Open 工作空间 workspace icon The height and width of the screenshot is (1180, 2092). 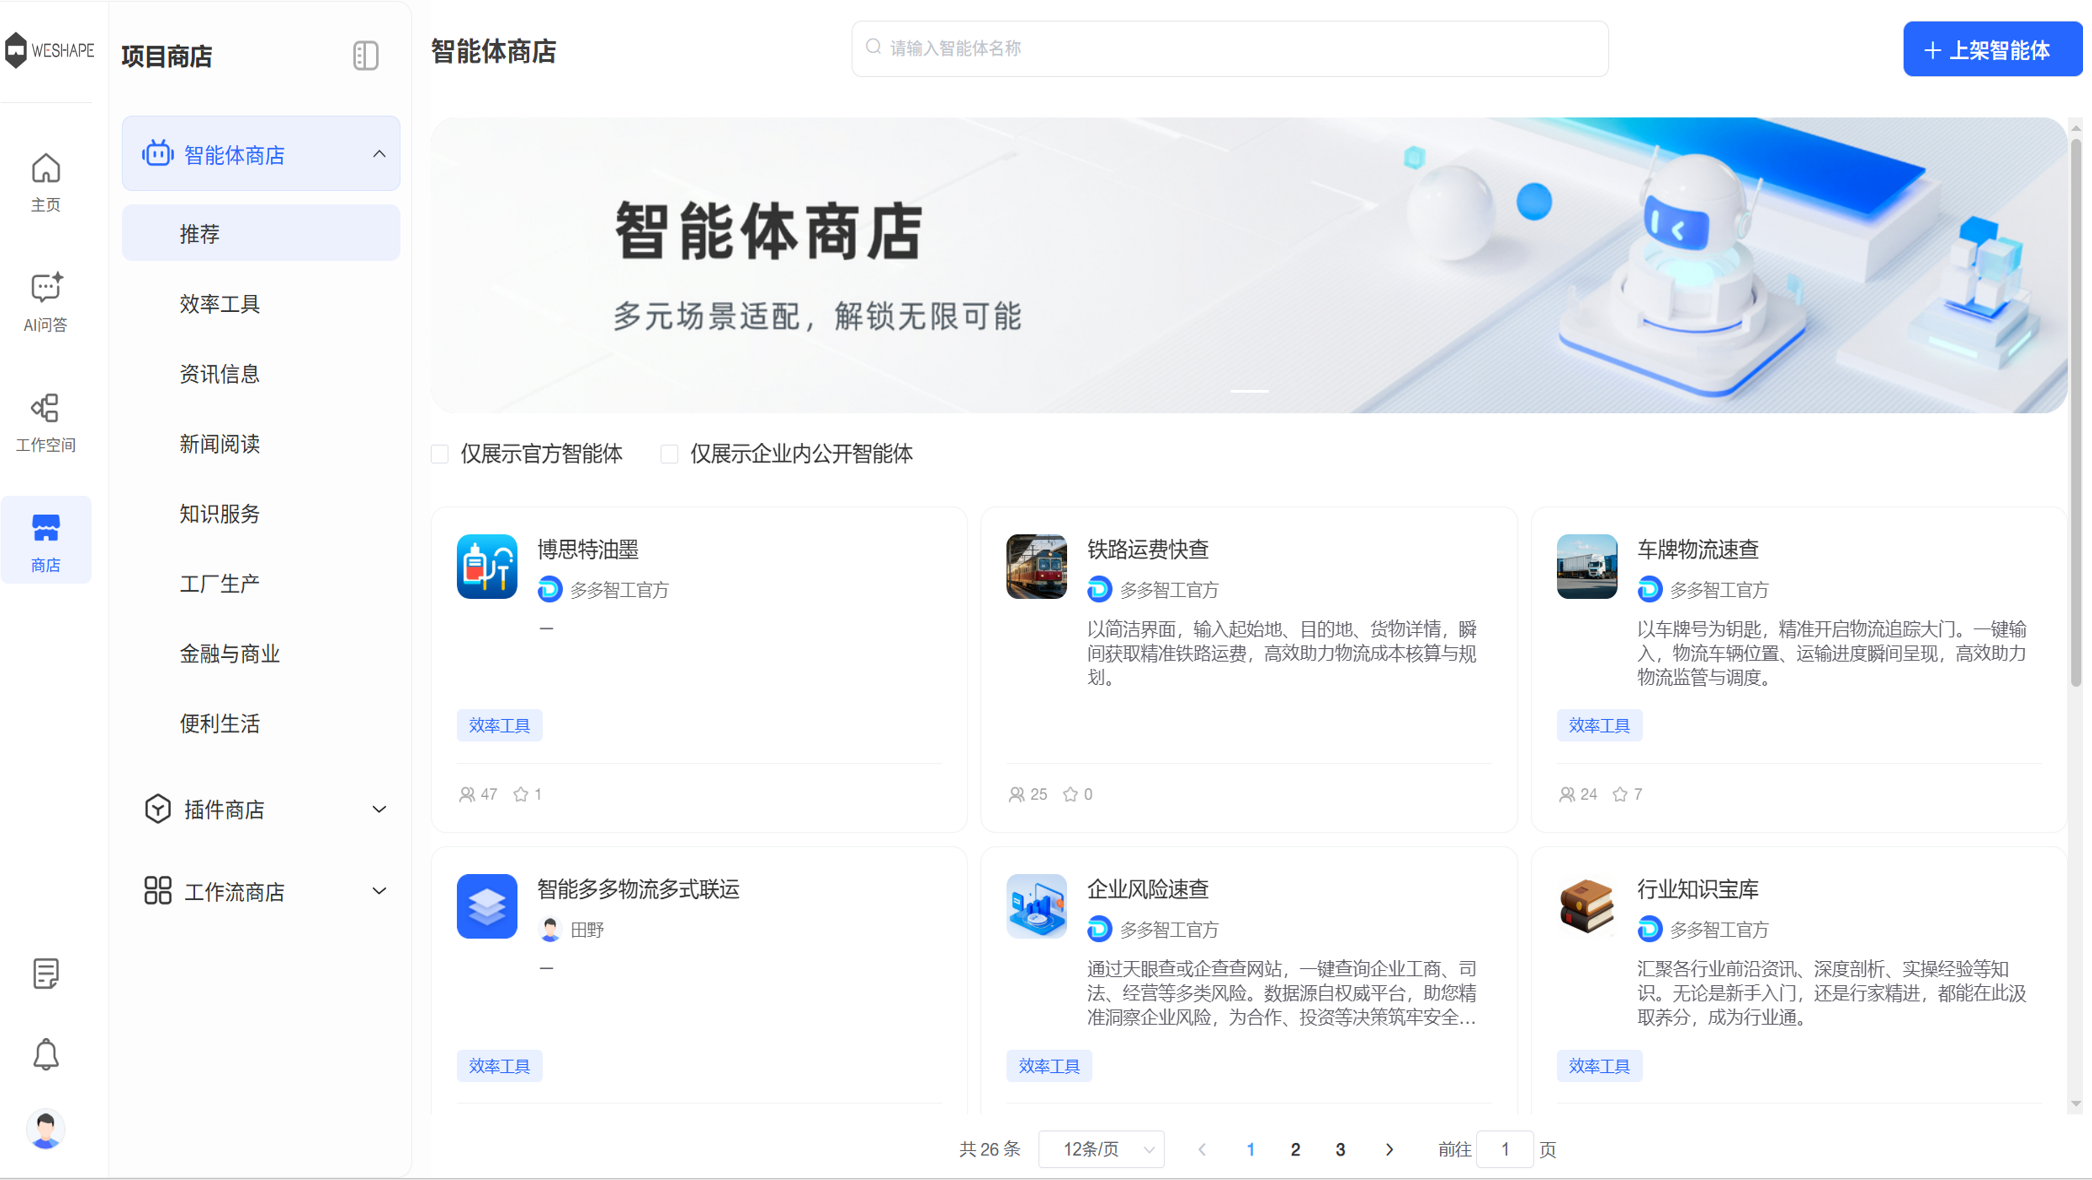(45, 408)
